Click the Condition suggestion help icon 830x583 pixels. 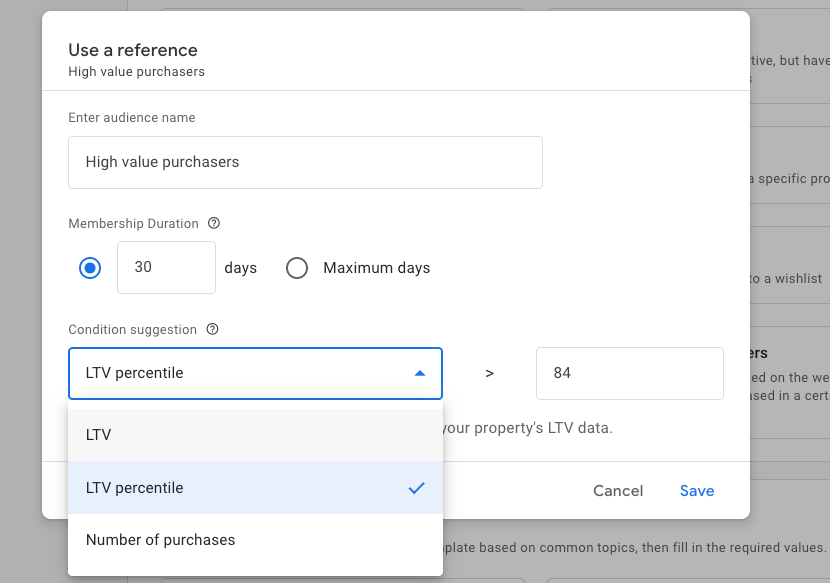click(212, 330)
